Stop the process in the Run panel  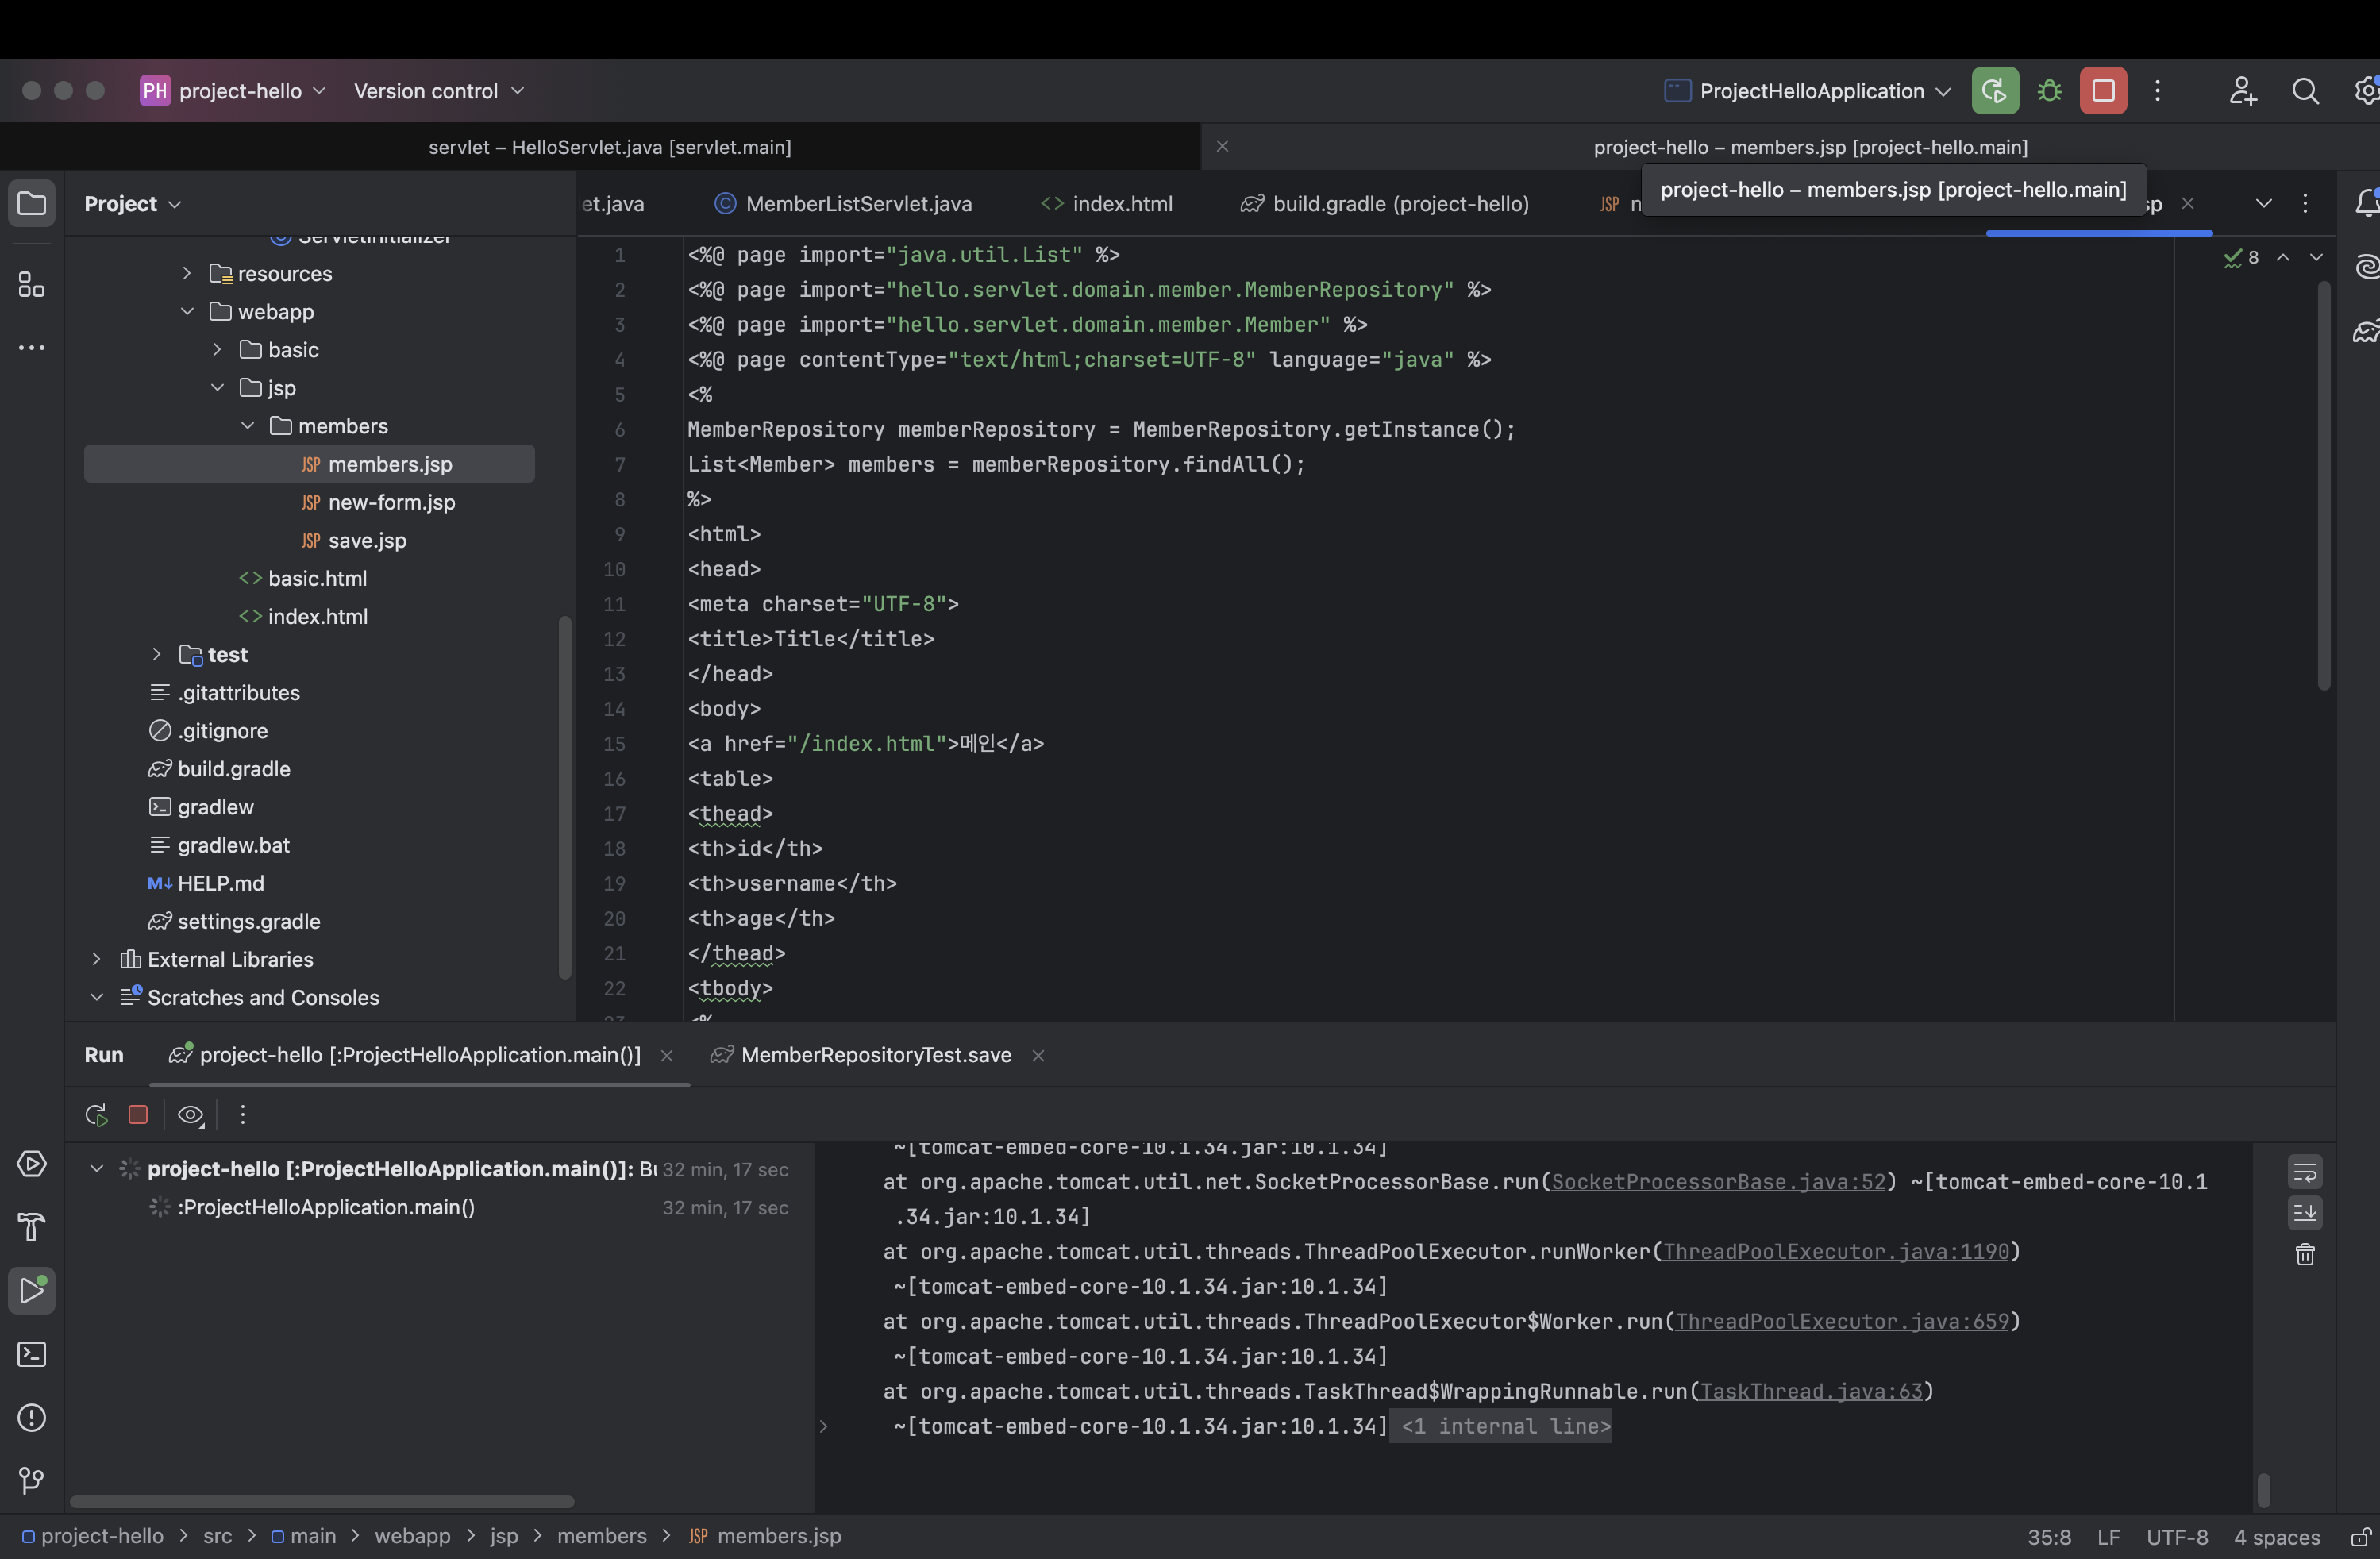(138, 1114)
